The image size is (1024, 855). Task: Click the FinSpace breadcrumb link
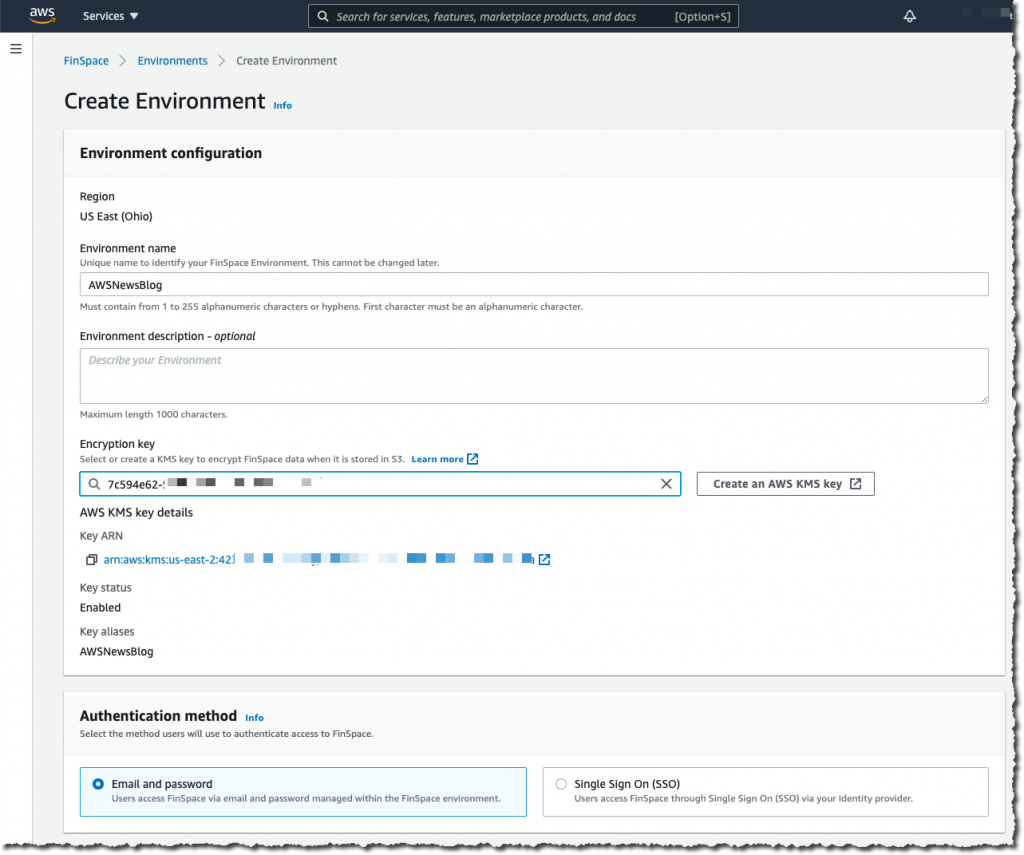tap(86, 60)
